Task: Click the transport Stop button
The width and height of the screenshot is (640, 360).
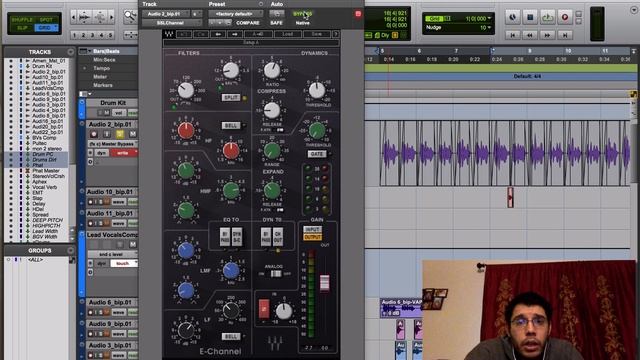Action: (530, 17)
